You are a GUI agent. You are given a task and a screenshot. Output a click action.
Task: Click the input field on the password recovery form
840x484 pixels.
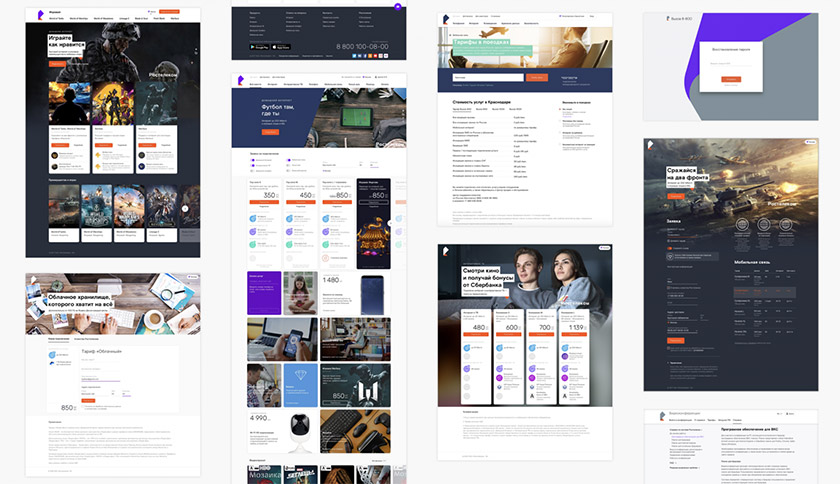click(731, 65)
